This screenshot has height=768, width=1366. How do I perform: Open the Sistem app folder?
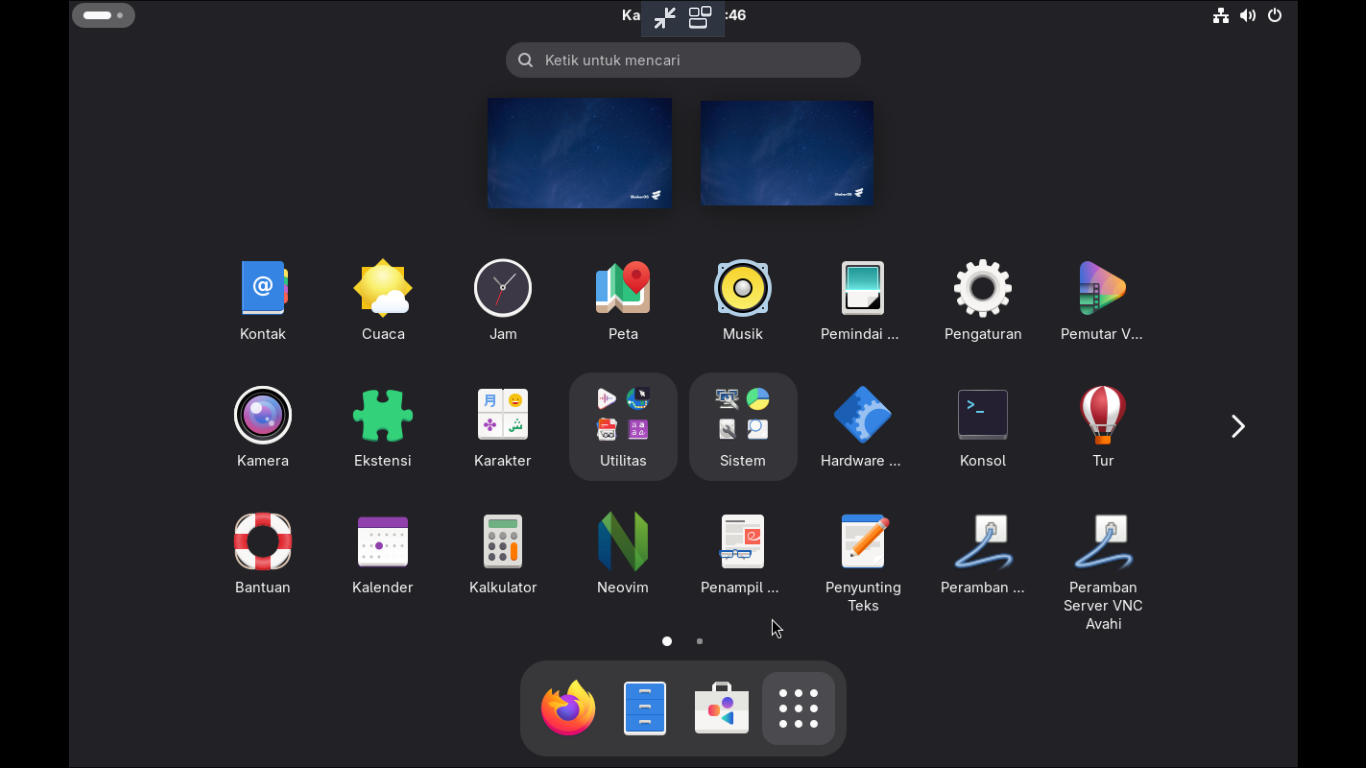pyautogui.click(x=743, y=427)
